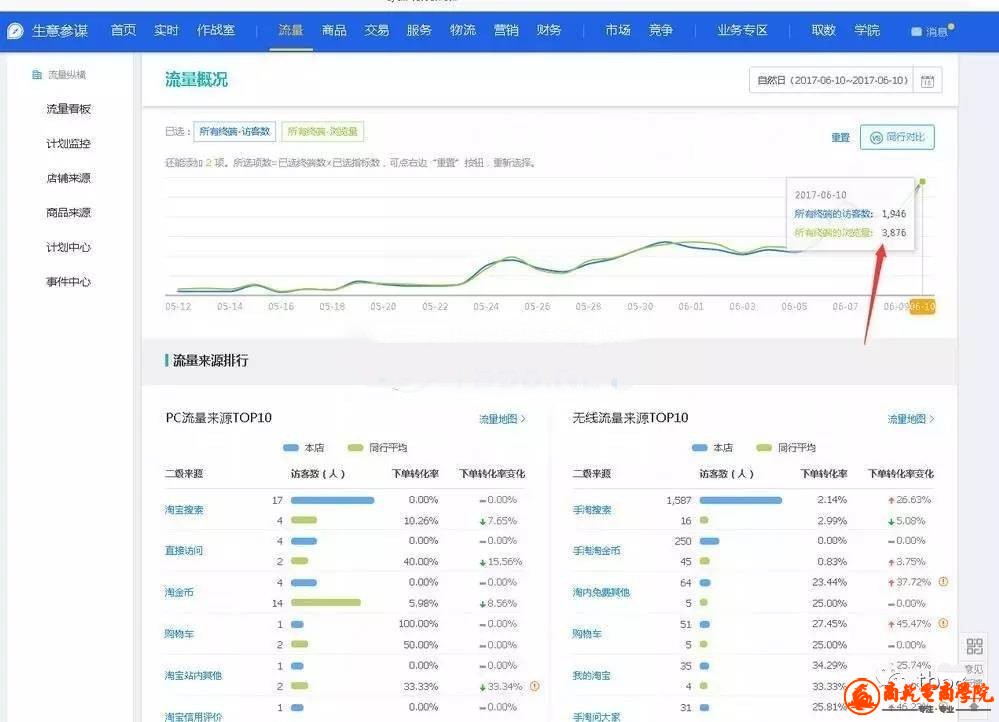Click the 淘宝搜索 blue visitor bar 17
The height and width of the screenshot is (722, 999).
tap(333, 500)
